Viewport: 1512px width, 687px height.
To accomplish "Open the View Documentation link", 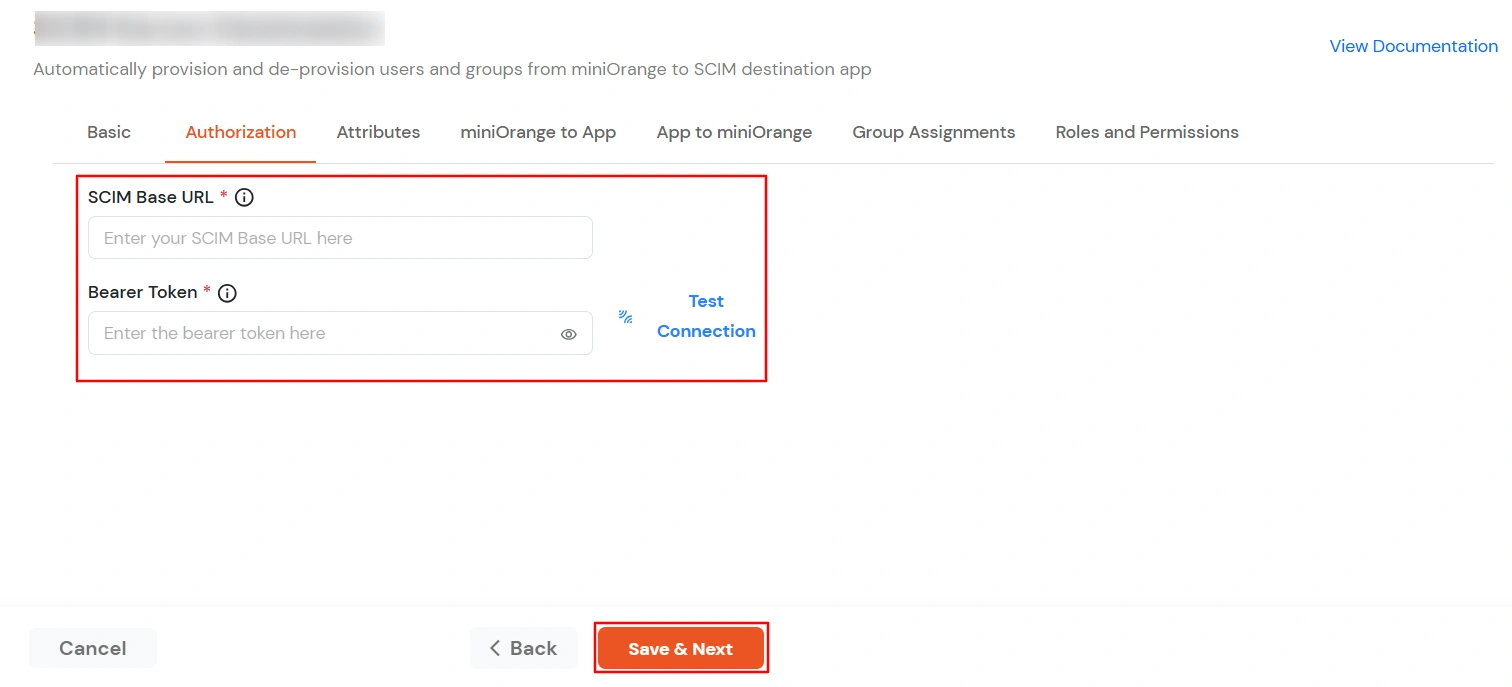I will click(x=1413, y=46).
